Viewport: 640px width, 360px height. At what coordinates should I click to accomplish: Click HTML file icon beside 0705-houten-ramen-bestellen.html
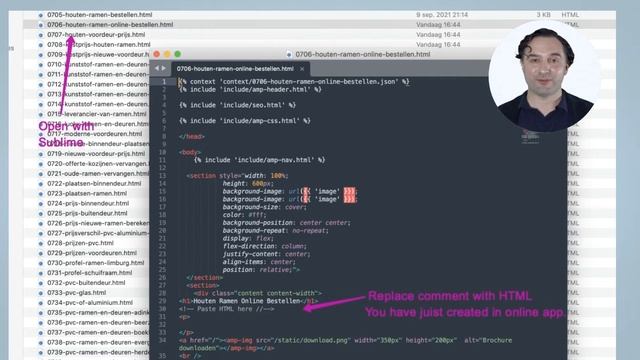pos(40,15)
